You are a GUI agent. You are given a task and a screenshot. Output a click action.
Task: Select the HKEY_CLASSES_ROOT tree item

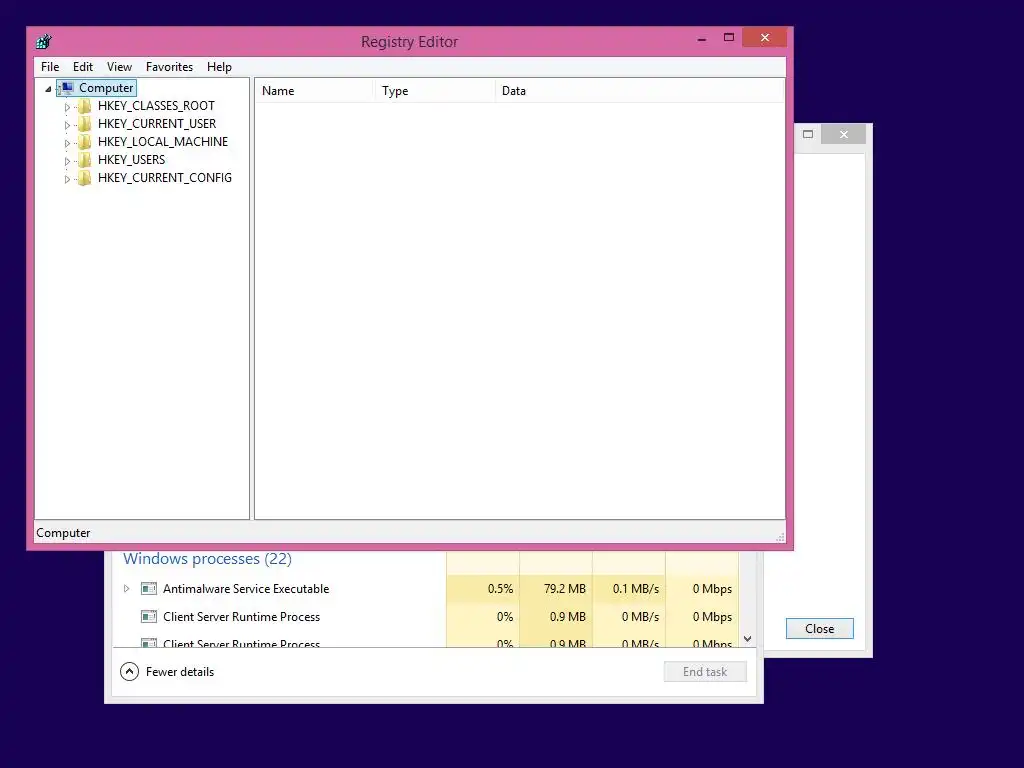(x=156, y=106)
